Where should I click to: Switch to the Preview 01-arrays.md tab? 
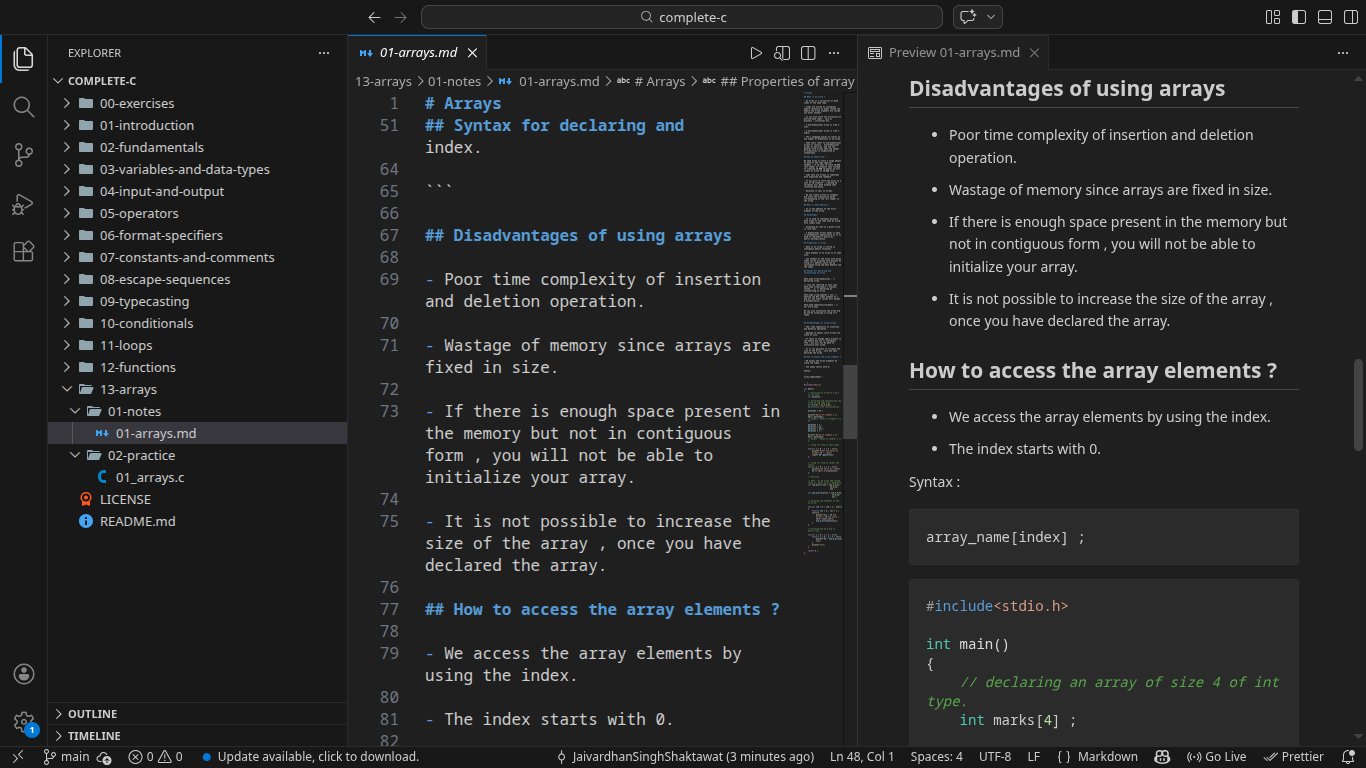[x=953, y=53]
